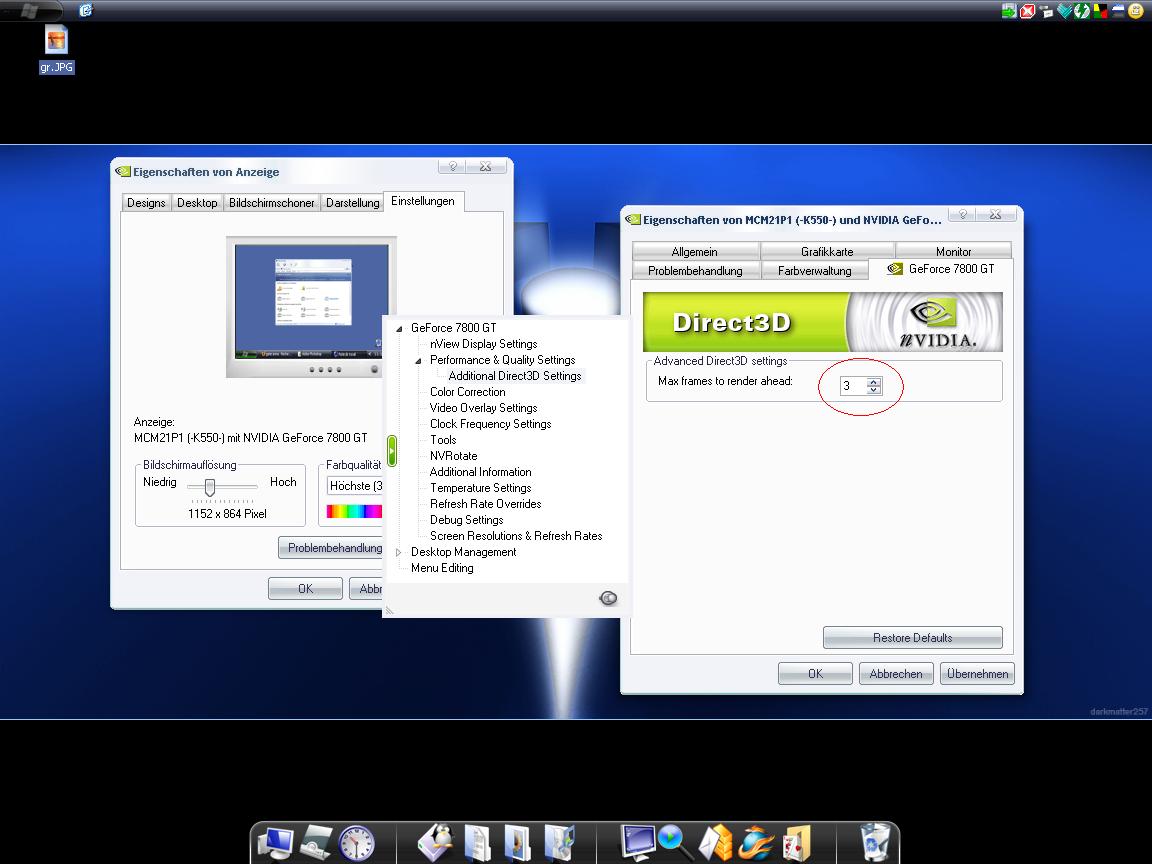Open the clock icon in the dock
The image size is (1152, 864).
point(356,842)
